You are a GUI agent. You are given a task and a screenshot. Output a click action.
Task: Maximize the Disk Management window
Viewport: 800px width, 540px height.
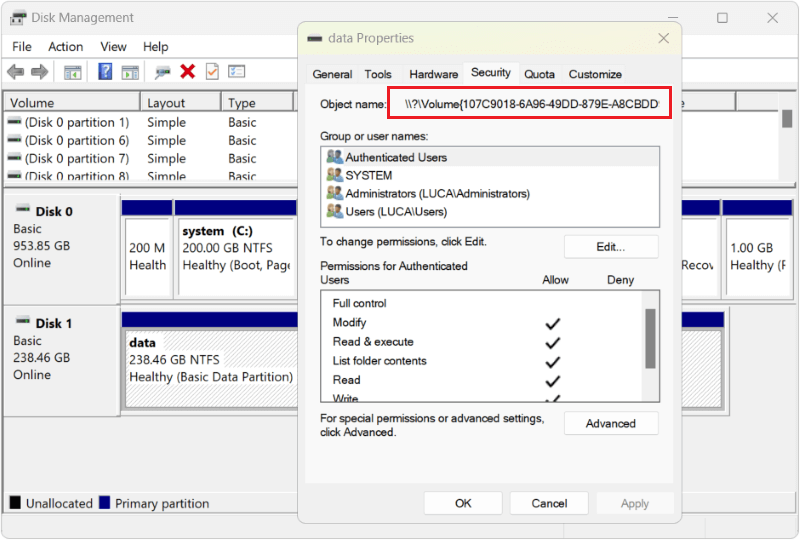point(722,18)
